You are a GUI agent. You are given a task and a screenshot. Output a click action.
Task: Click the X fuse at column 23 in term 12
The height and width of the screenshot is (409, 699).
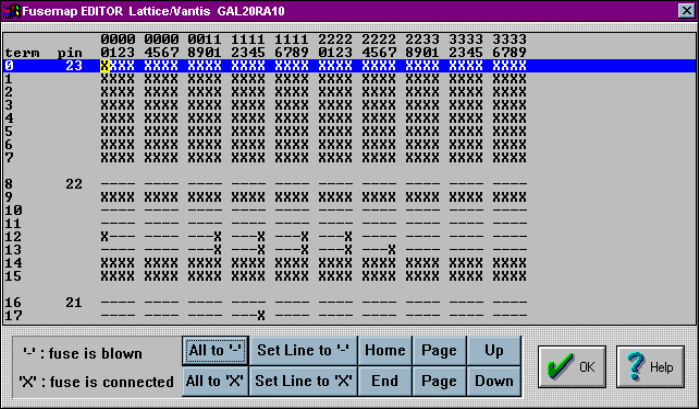[x=349, y=237]
